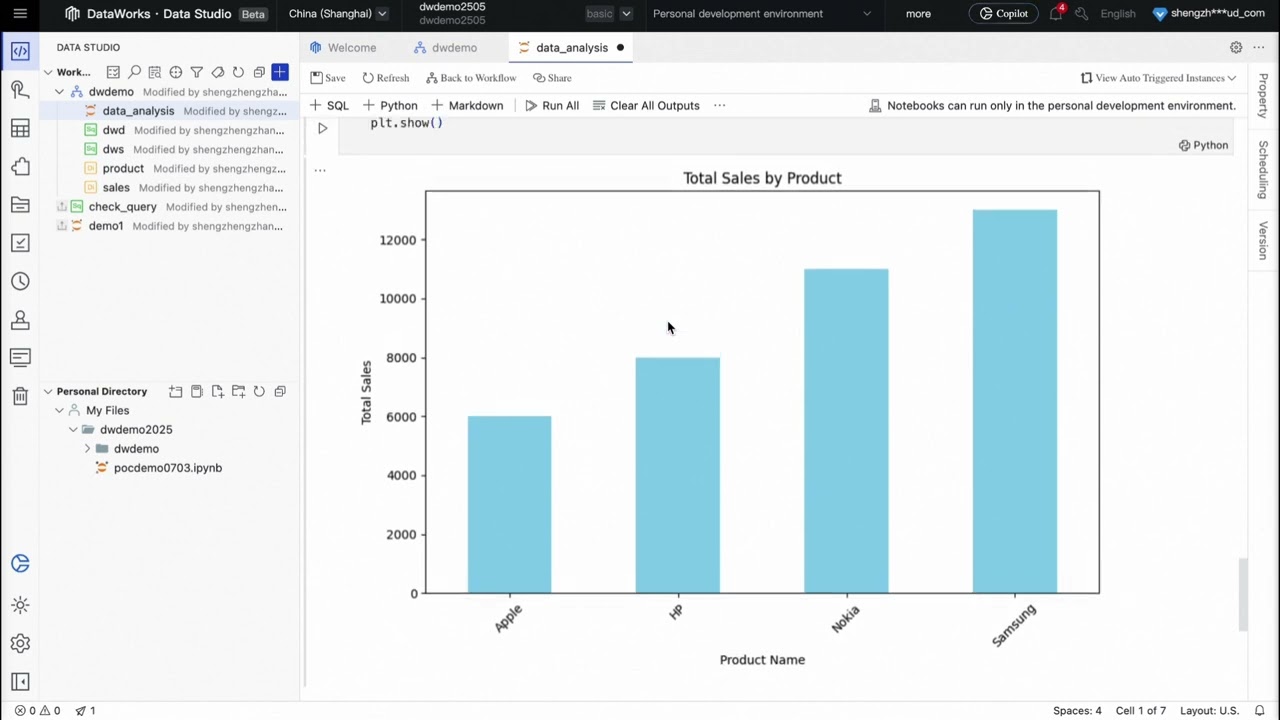Open pocdemo0703.ipynb file
The image size is (1280, 720).
[x=167, y=468]
